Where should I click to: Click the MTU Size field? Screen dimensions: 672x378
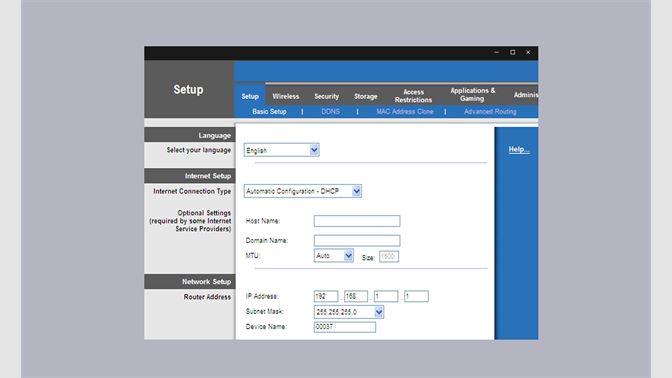tap(389, 257)
